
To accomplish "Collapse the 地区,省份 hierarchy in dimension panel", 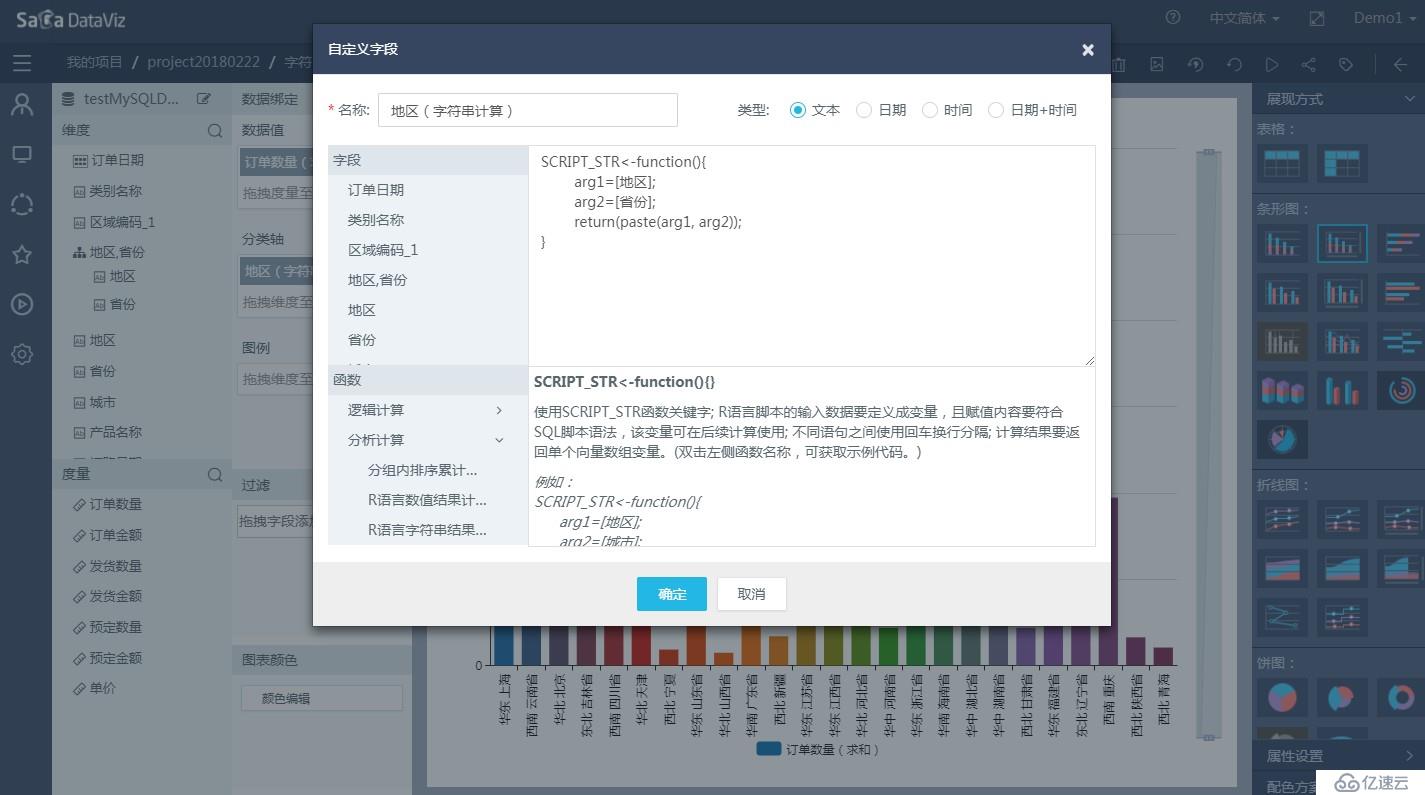I will (x=79, y=252).
